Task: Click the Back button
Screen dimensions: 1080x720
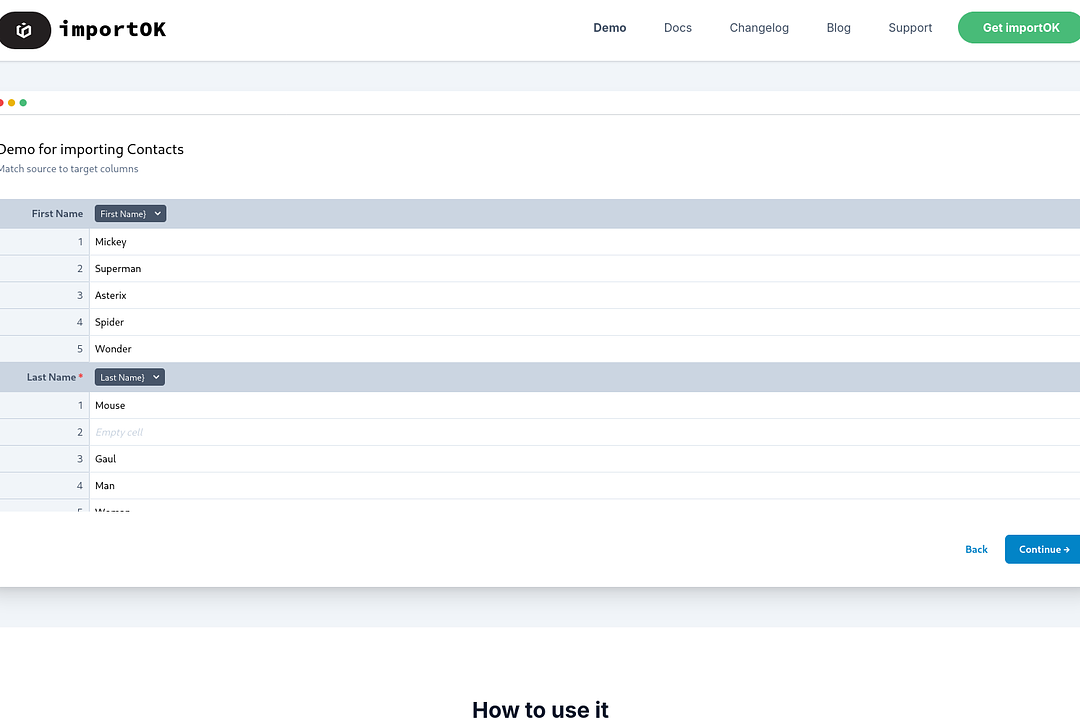Action: coord(976,549)
